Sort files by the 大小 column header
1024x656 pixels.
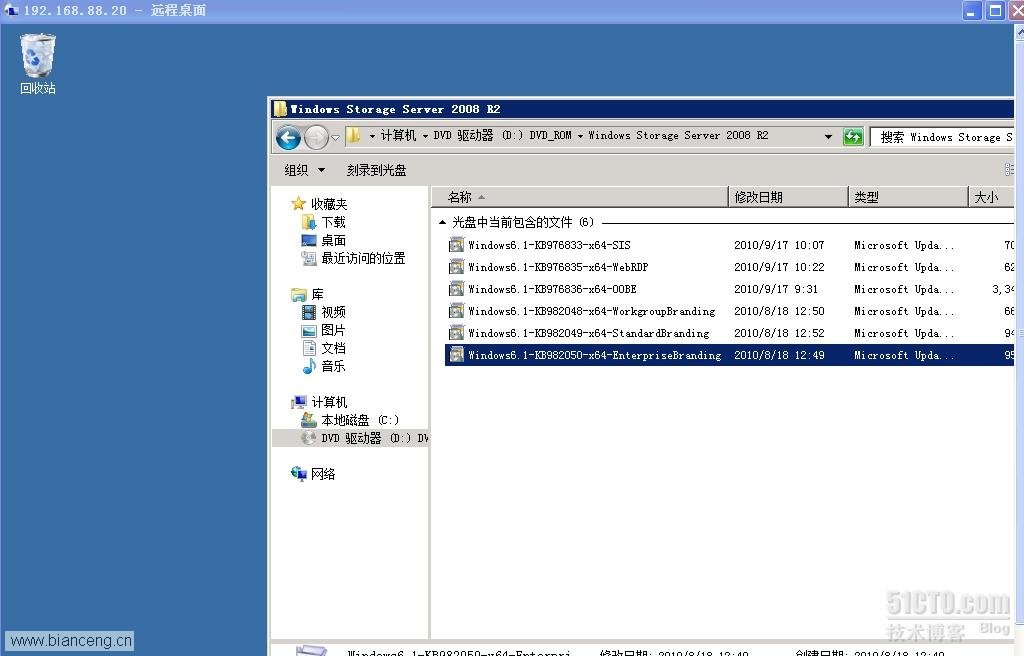(991, 197)
